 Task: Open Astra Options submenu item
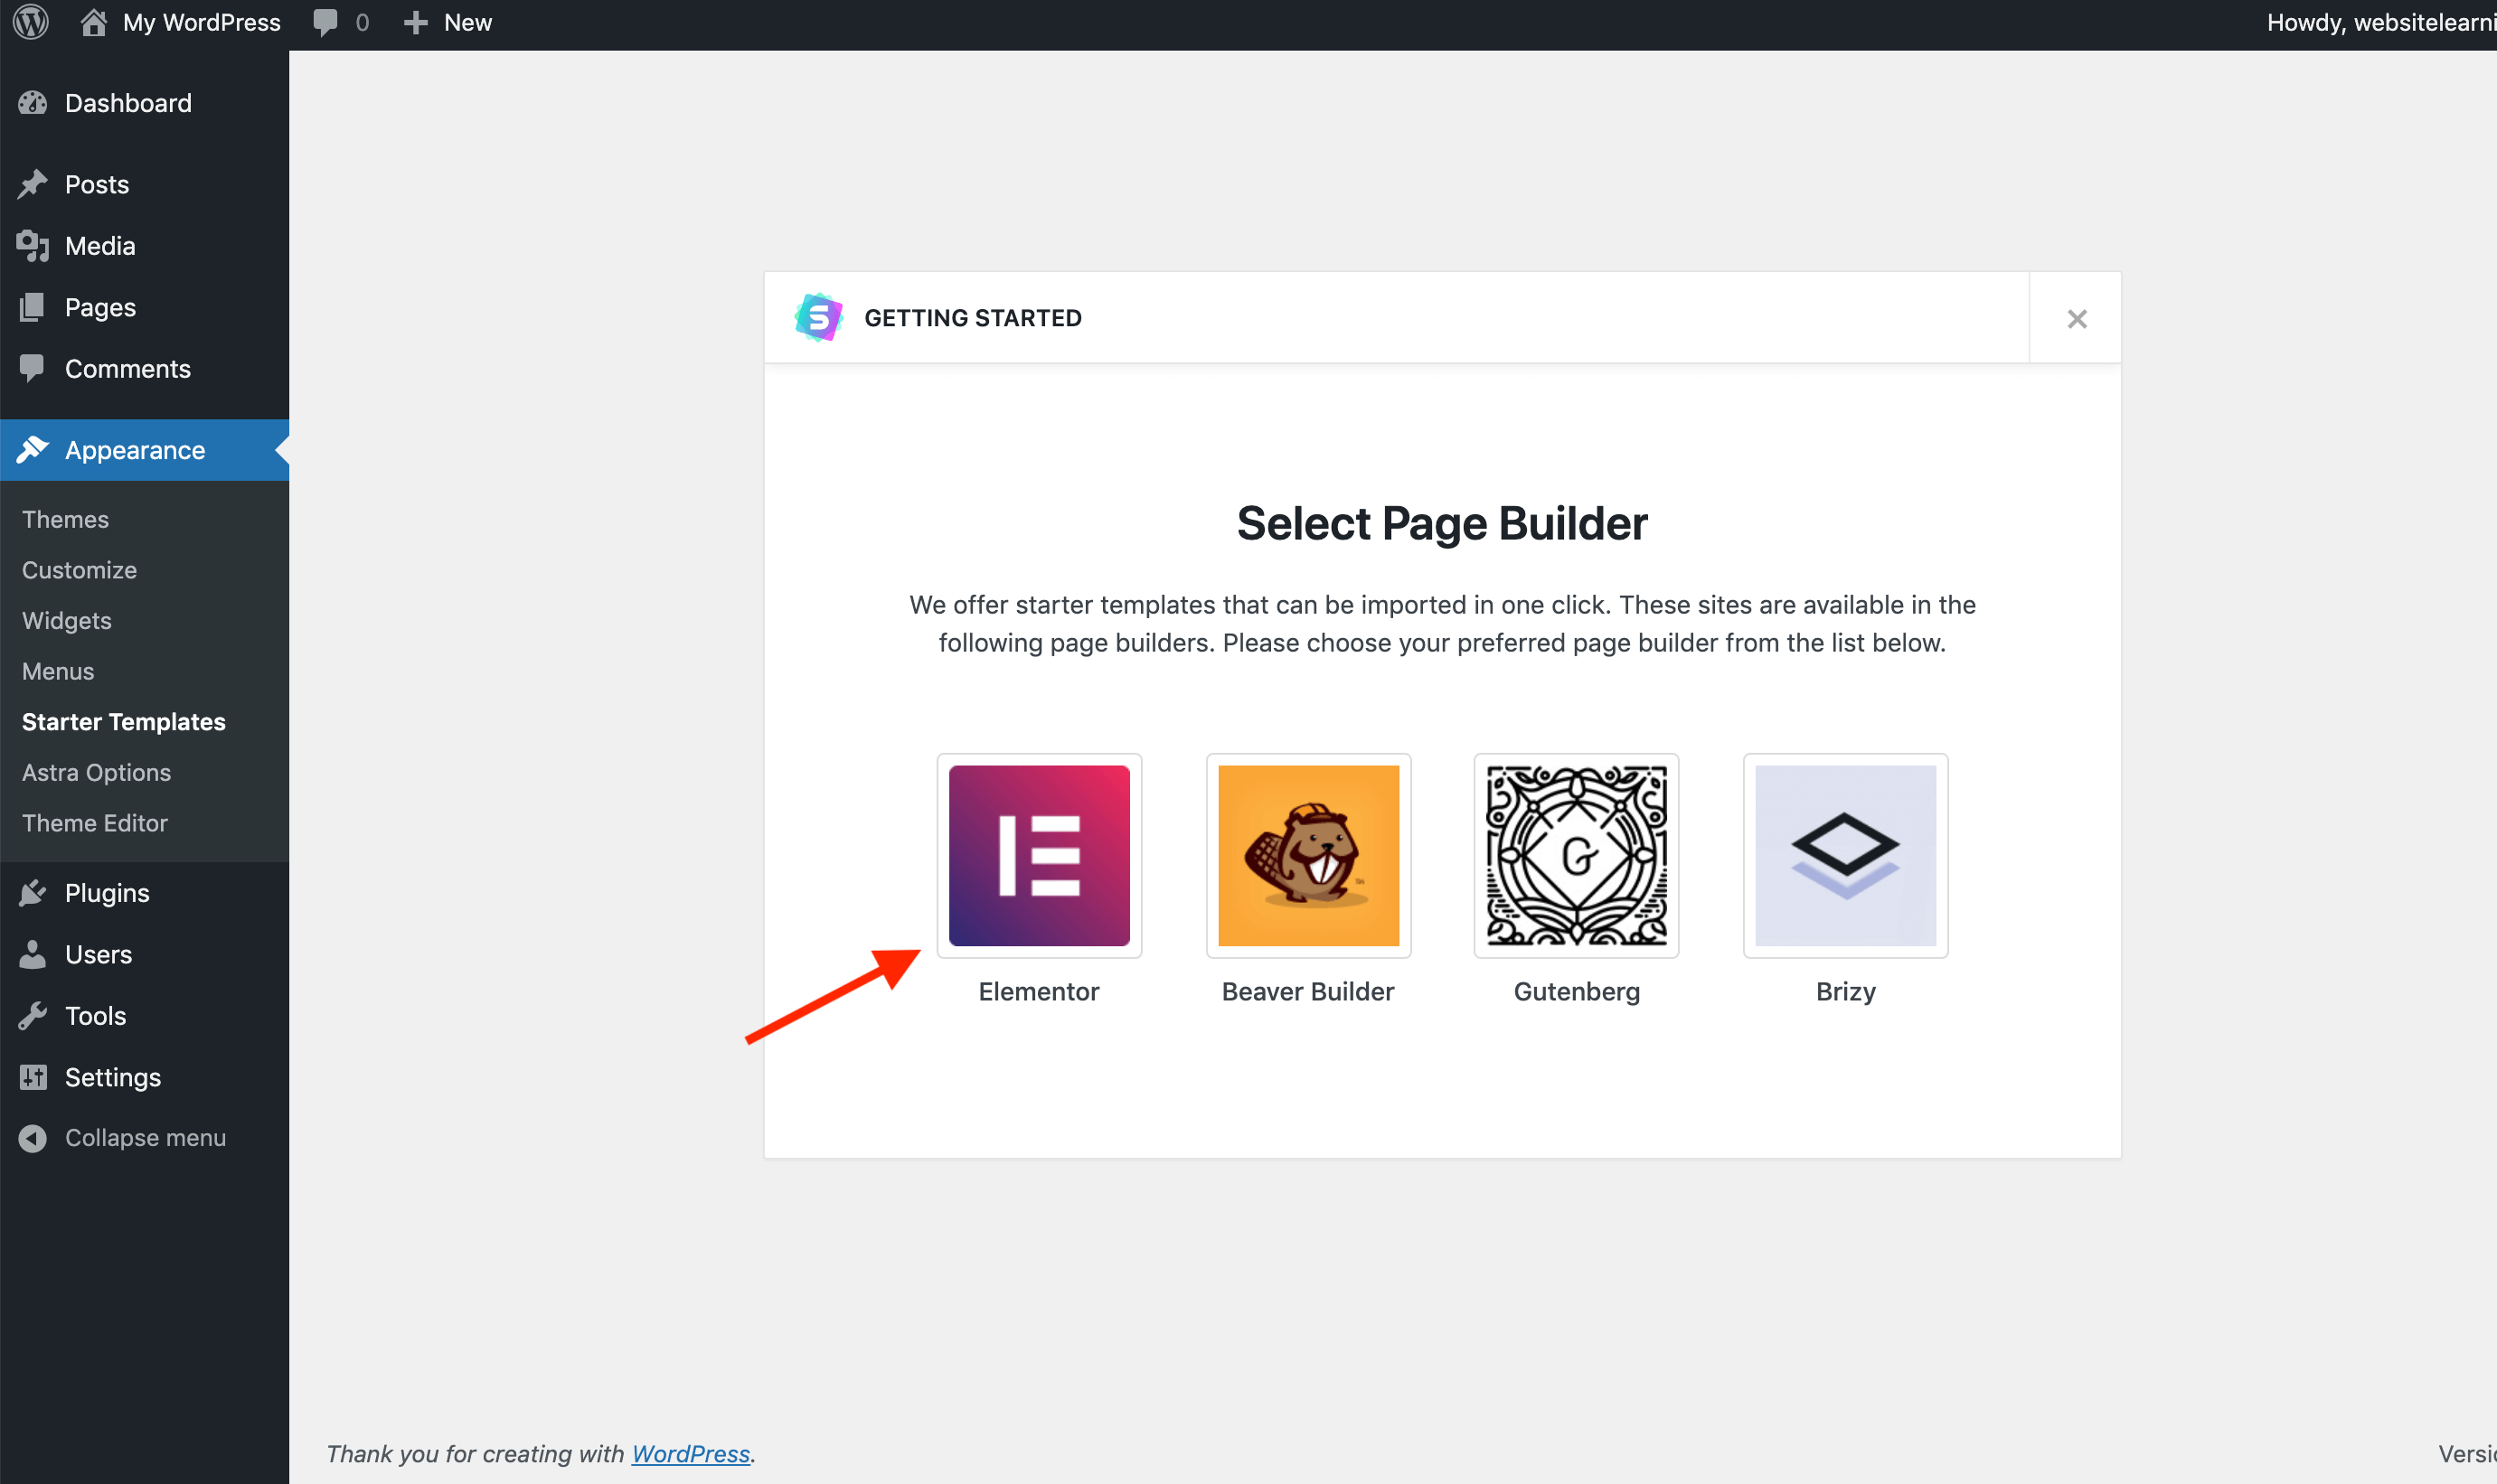[96, 773]
